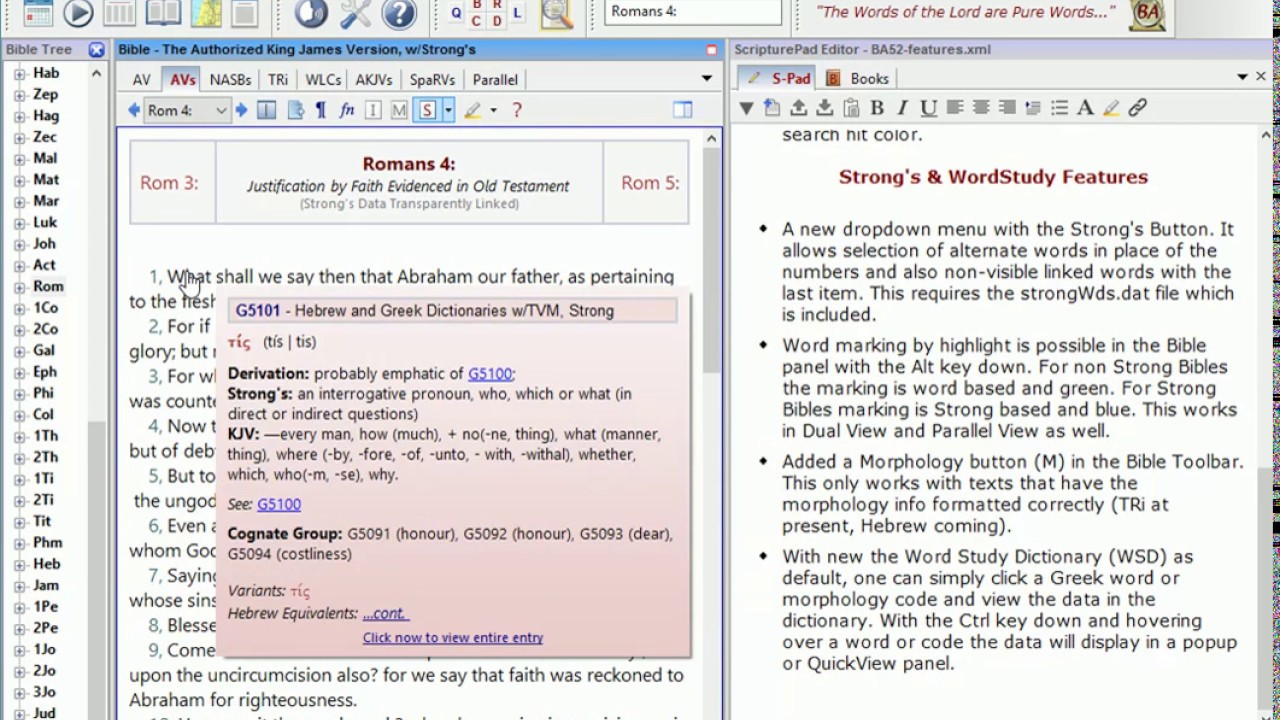Switch to the AV Bible tab
This screenshot has width=1280, height=720.
pos(142,80)
